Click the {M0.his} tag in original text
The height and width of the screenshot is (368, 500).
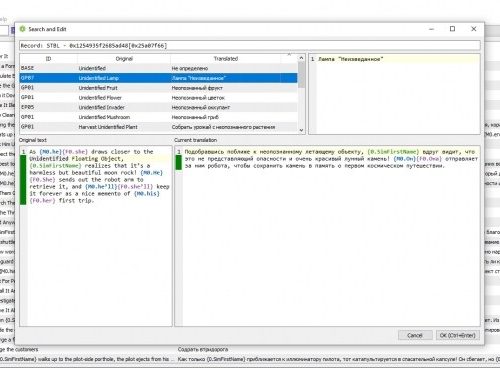147,193
